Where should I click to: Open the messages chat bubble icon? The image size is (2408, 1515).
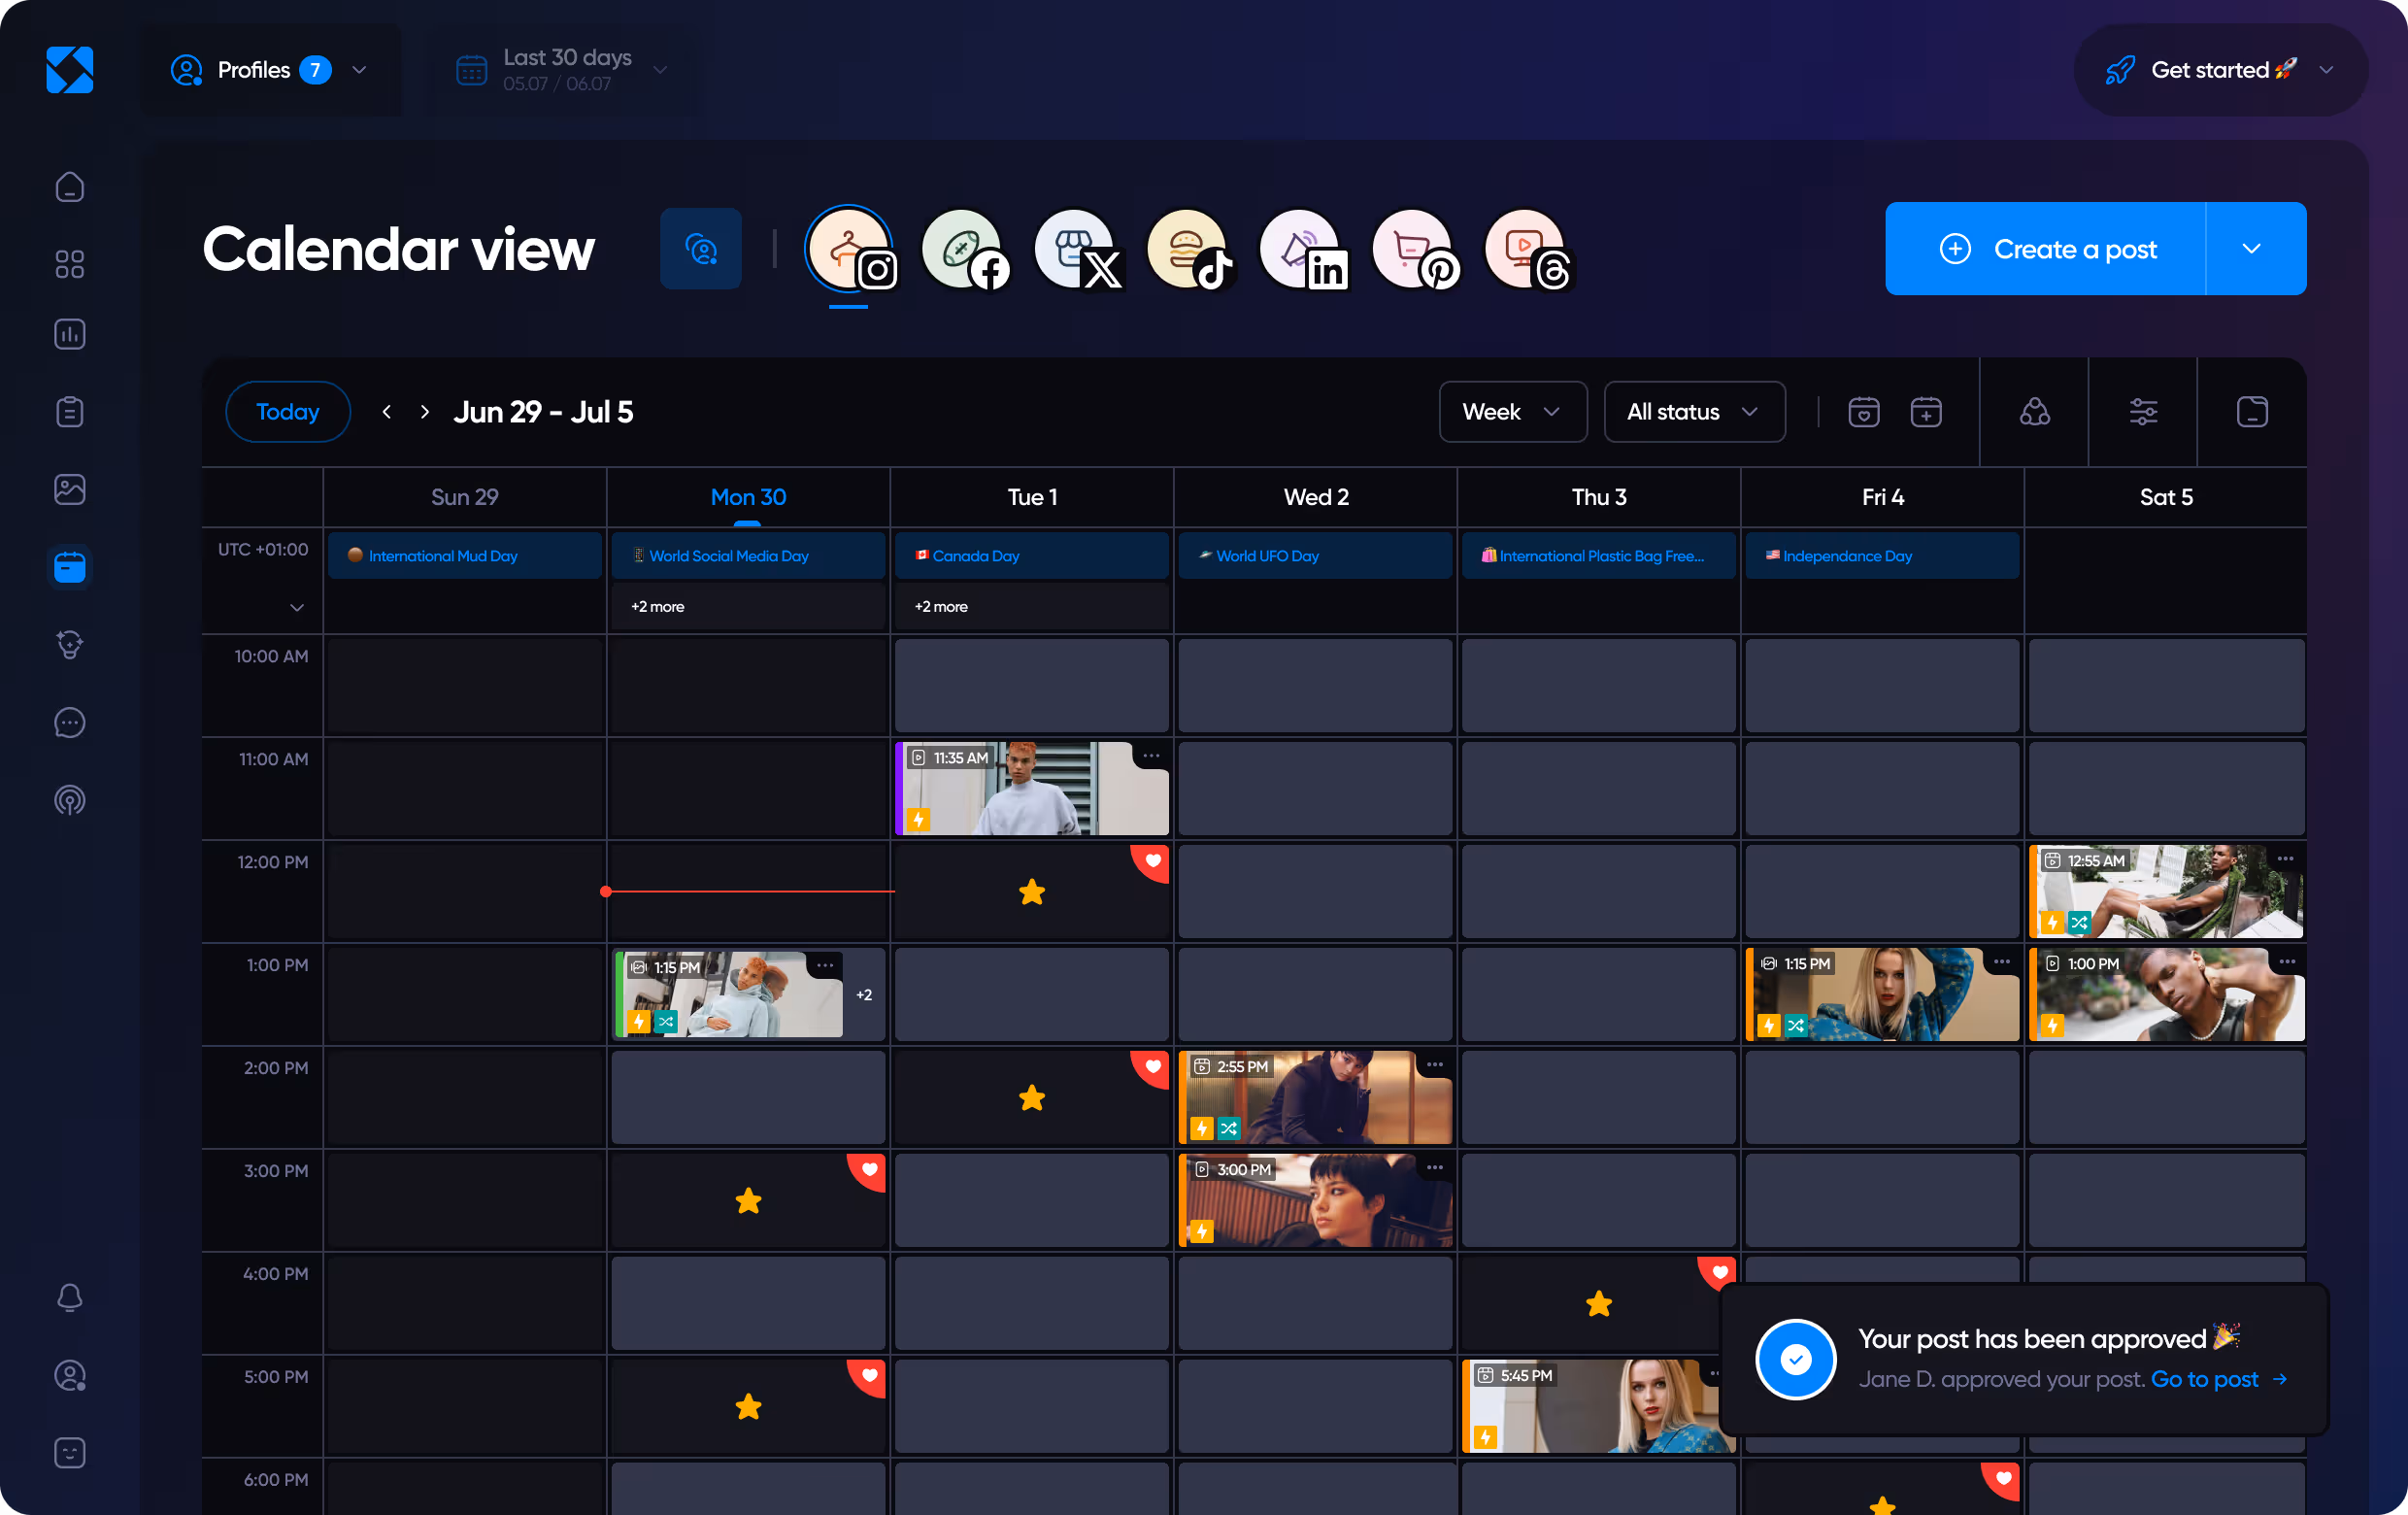pos(69,722)
